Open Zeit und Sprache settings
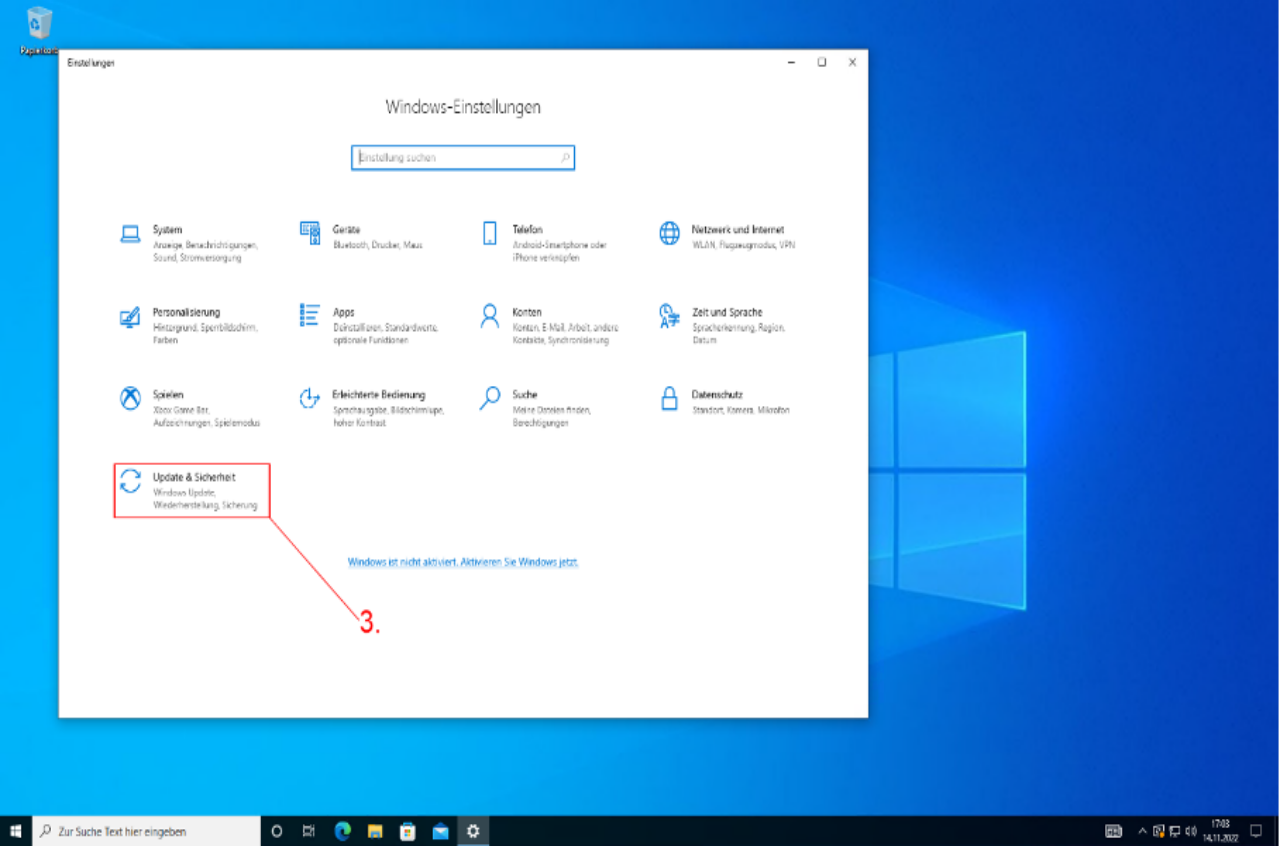The width and height of the screenshot is (1280, 846). coord(726,313)
